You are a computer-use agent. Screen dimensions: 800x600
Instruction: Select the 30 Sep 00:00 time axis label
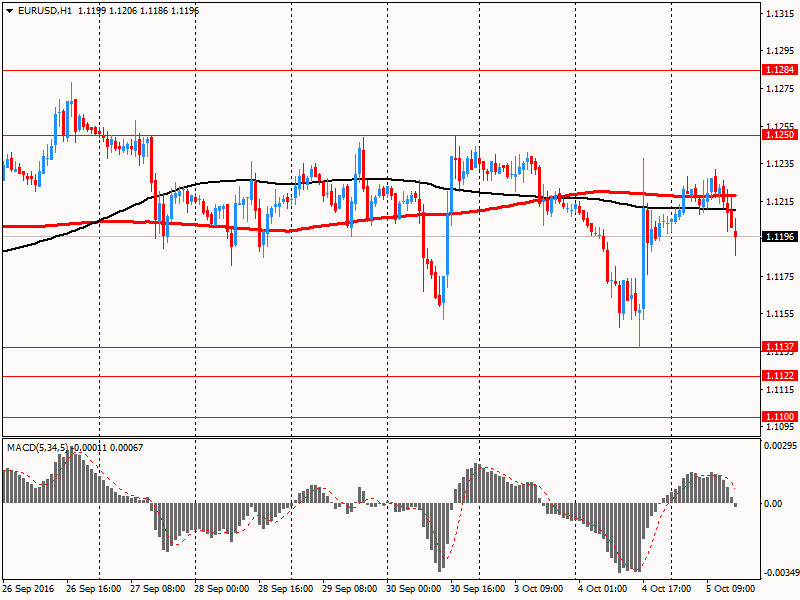[414, 589]
